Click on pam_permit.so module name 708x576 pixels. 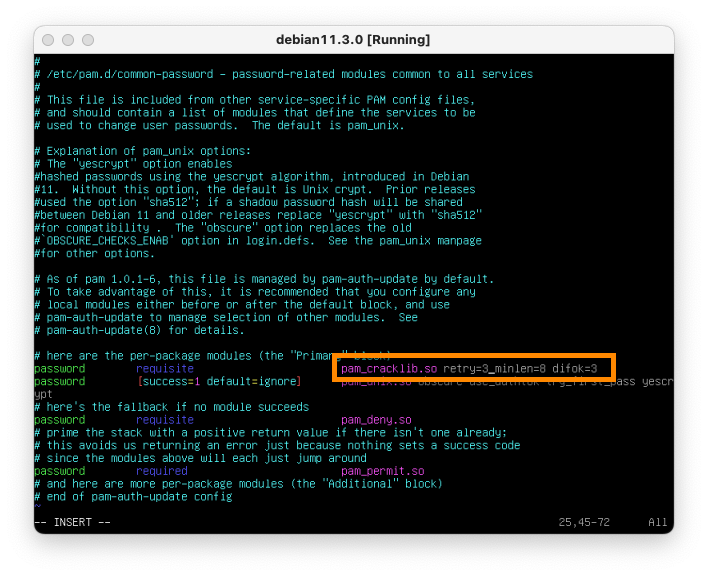pos(383,471)
